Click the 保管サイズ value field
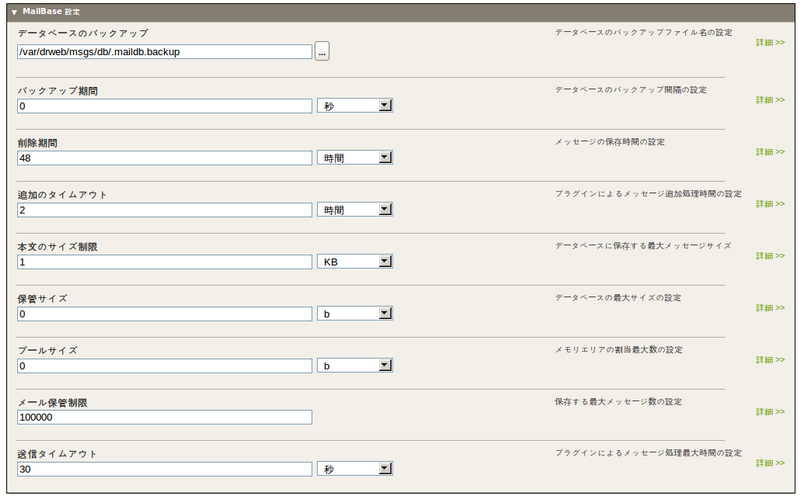This screenshot has height=496, width=801. [x=164, y=314]
